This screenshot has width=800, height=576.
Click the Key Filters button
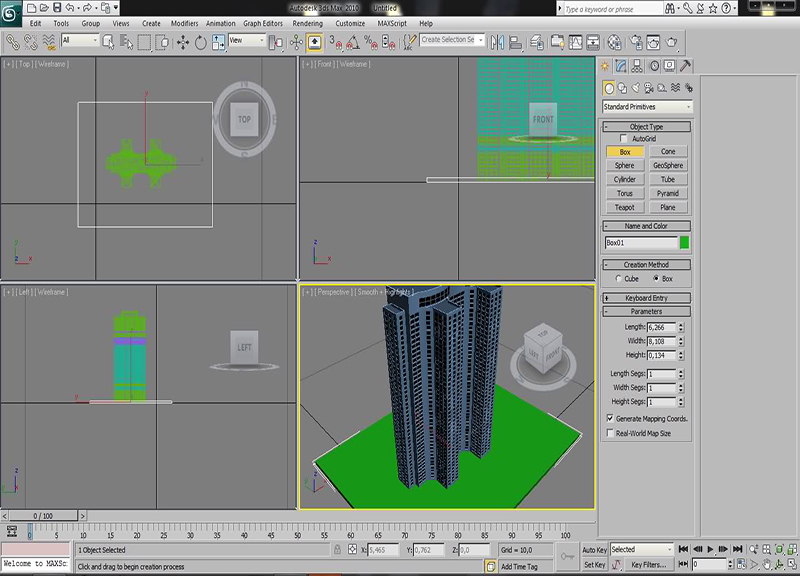(x=650, y=565)
